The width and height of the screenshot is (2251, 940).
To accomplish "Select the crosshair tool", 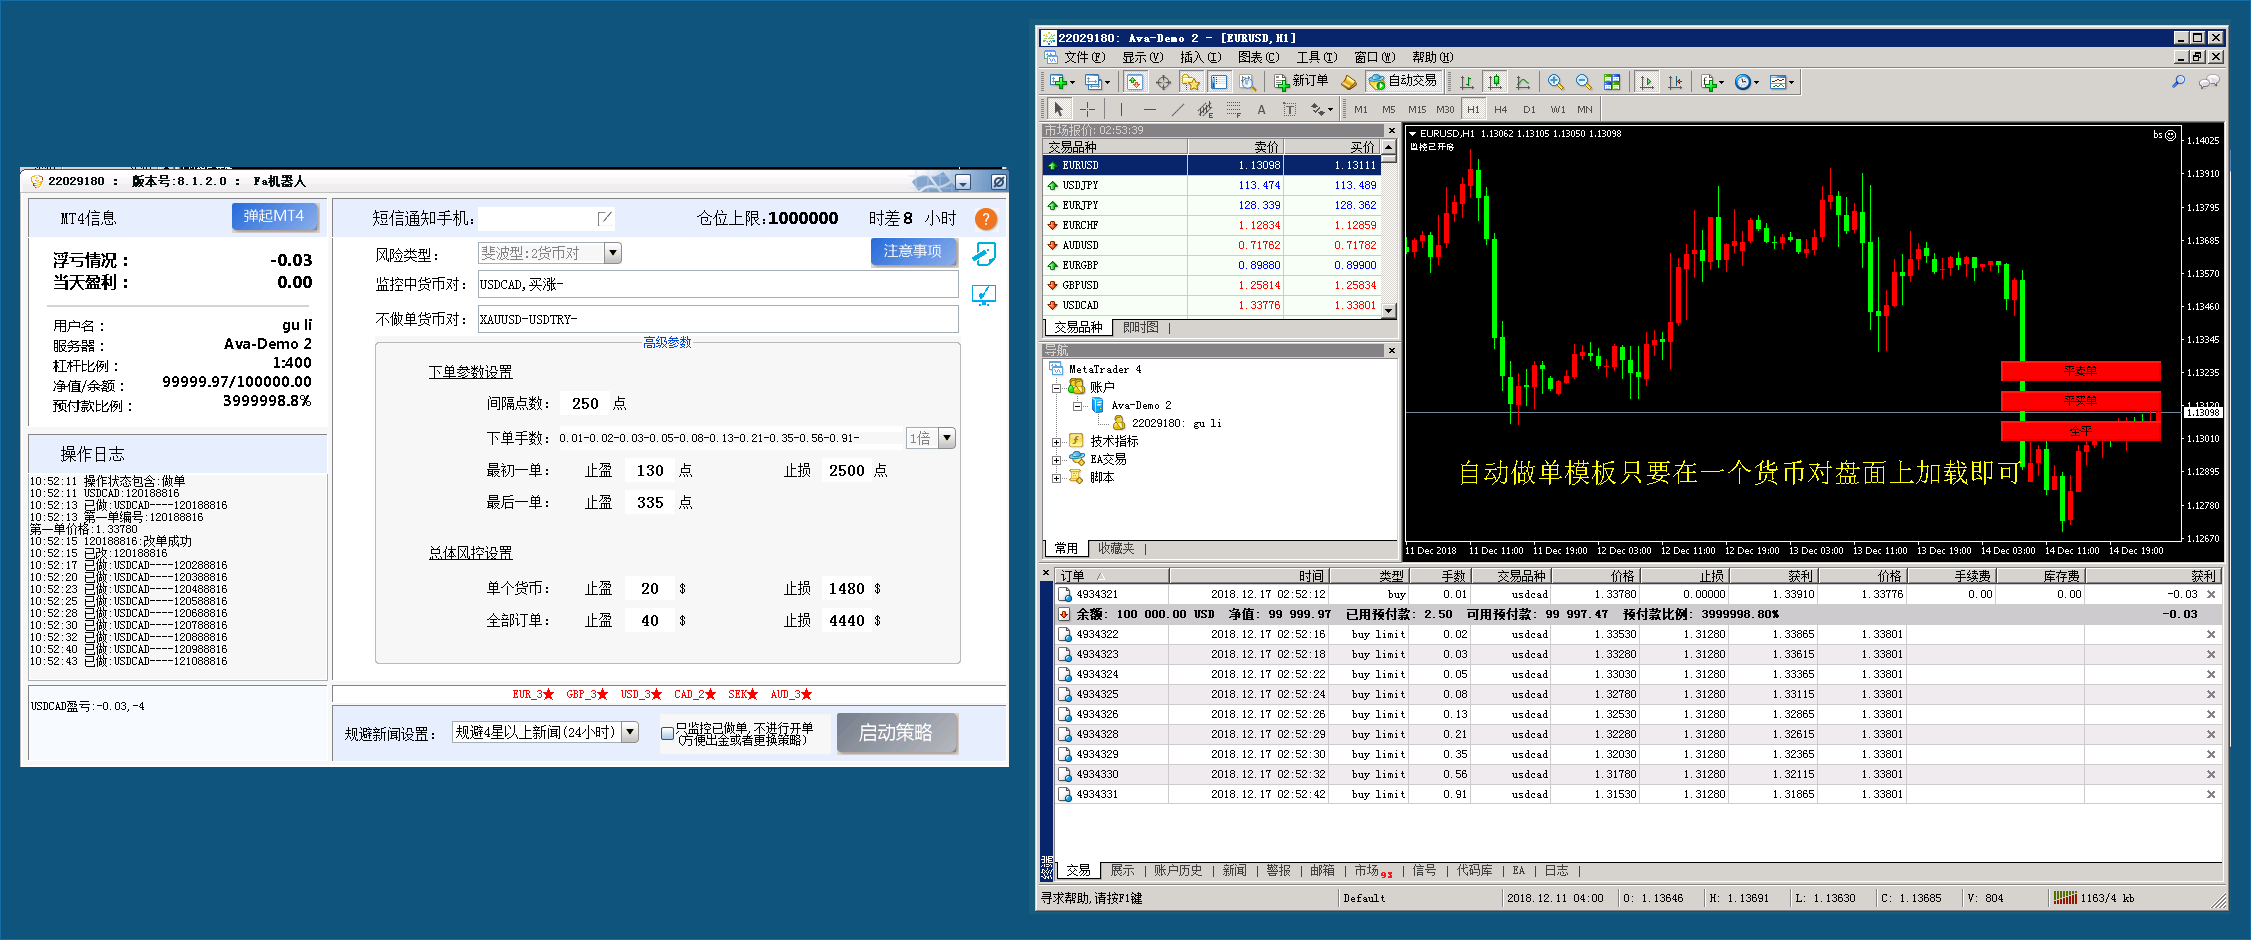I will click(x=1087, y=109).
